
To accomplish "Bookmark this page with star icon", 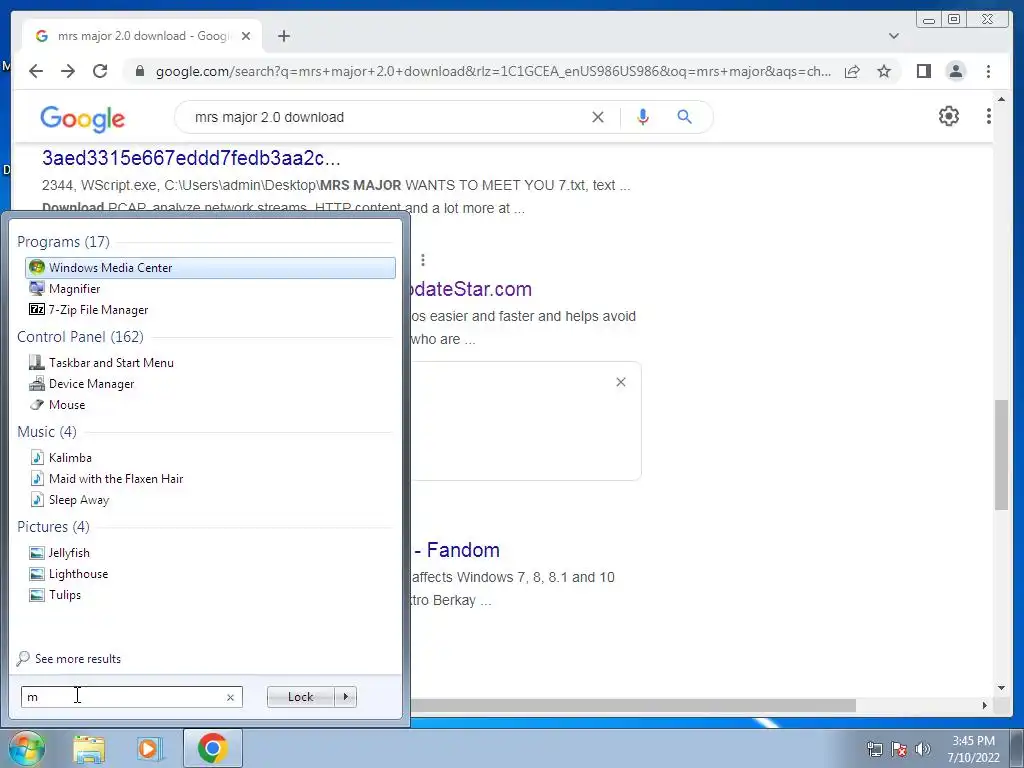I will (x=884, y=71).
